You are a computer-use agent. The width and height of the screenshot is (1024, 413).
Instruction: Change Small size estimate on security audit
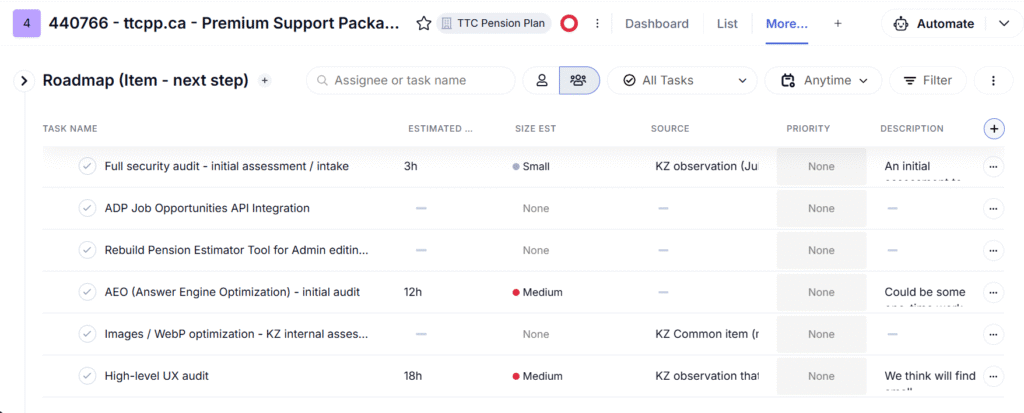531,167
